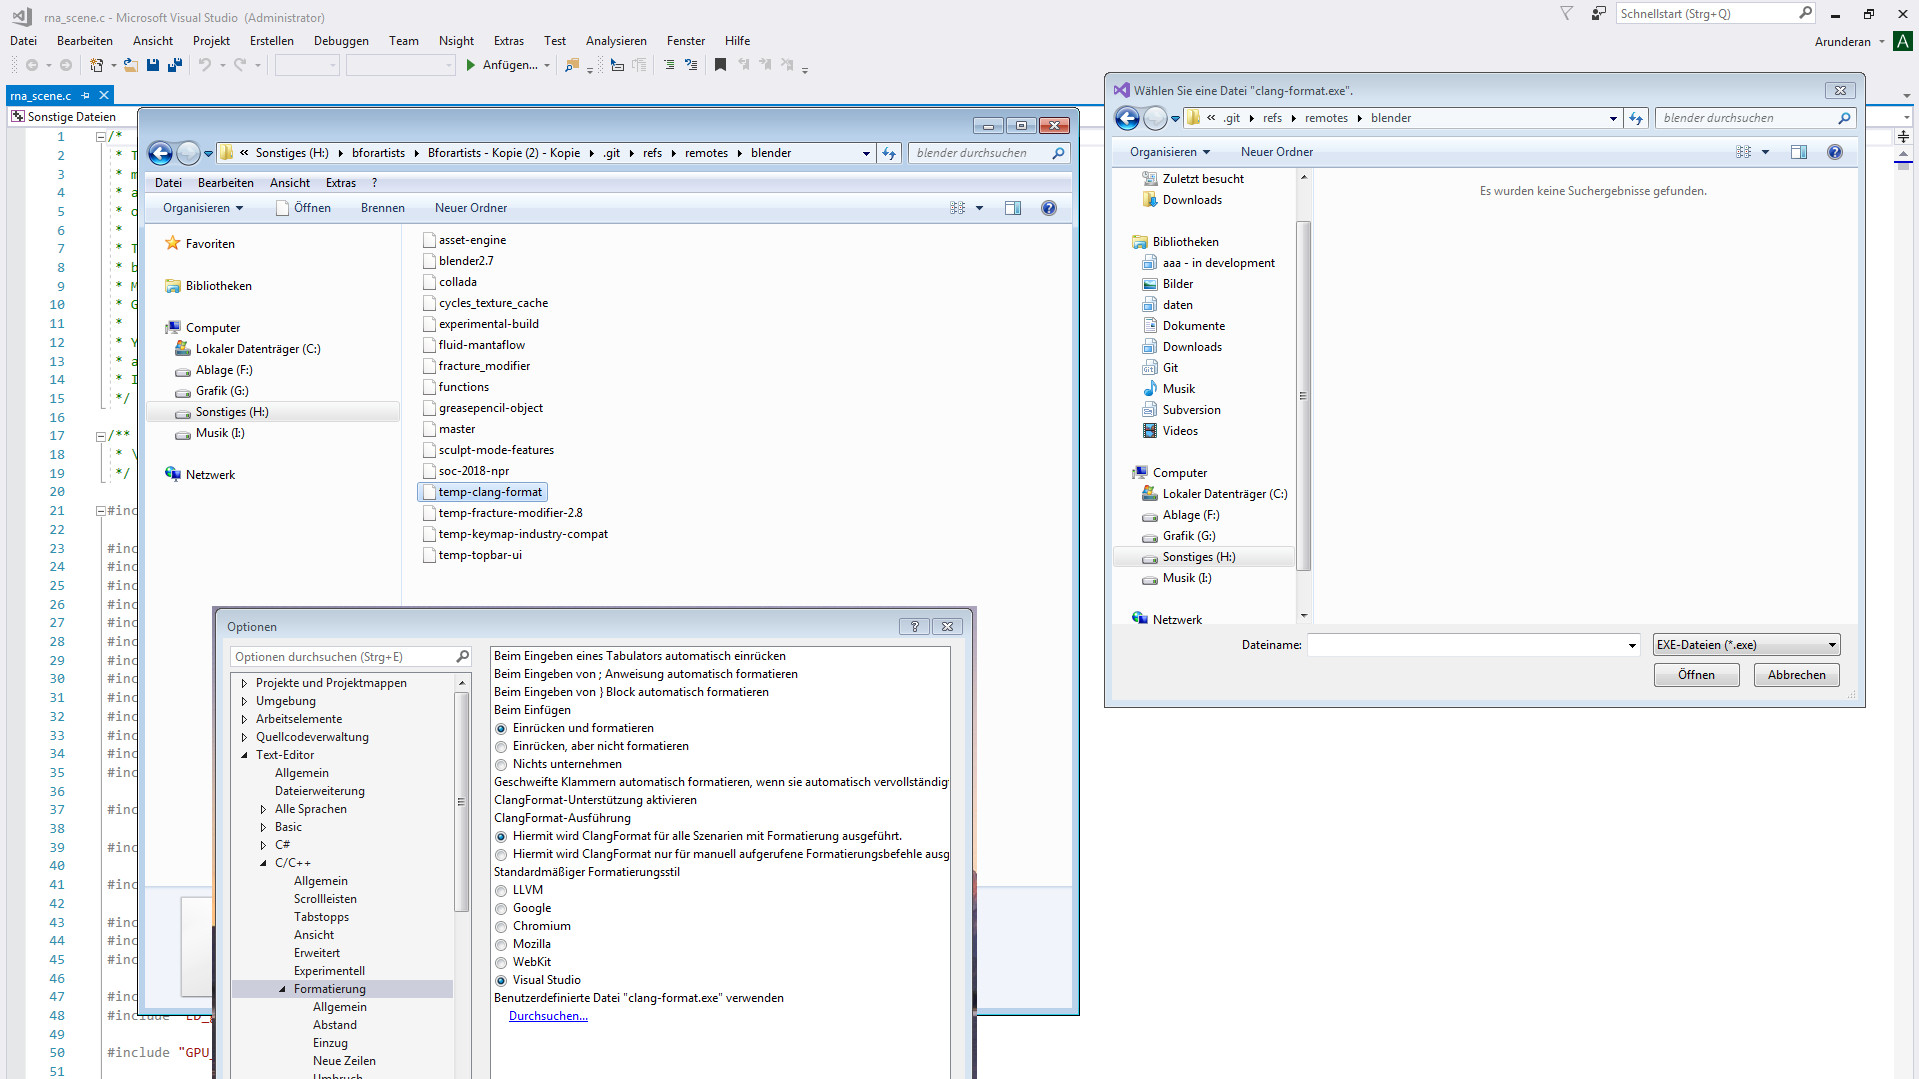Toggle preview pane icon in file picker dialog
The image size is (1919, 1079).
coord(1798,152)
